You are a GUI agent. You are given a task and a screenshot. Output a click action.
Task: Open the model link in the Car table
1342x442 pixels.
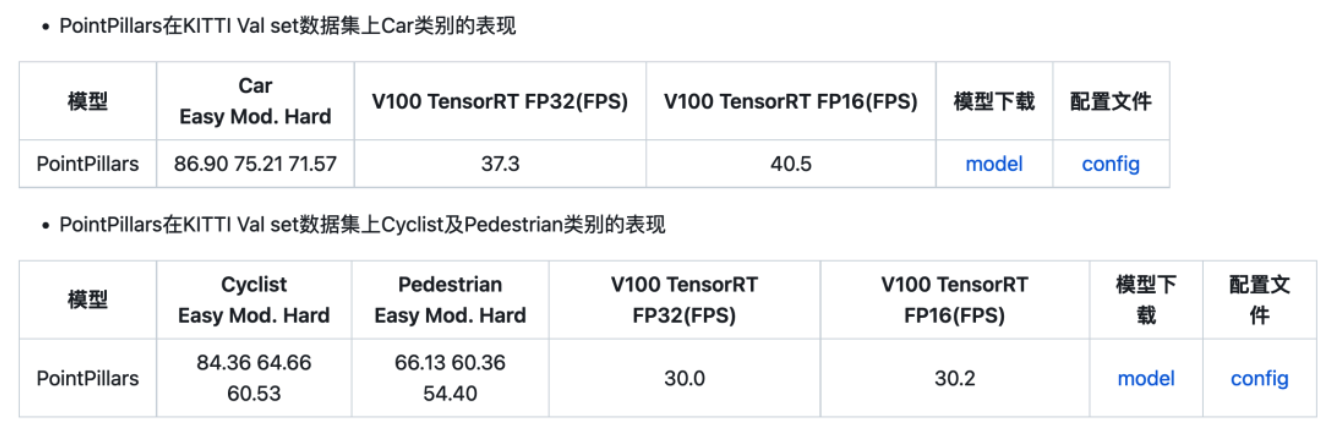pos(994,164)
